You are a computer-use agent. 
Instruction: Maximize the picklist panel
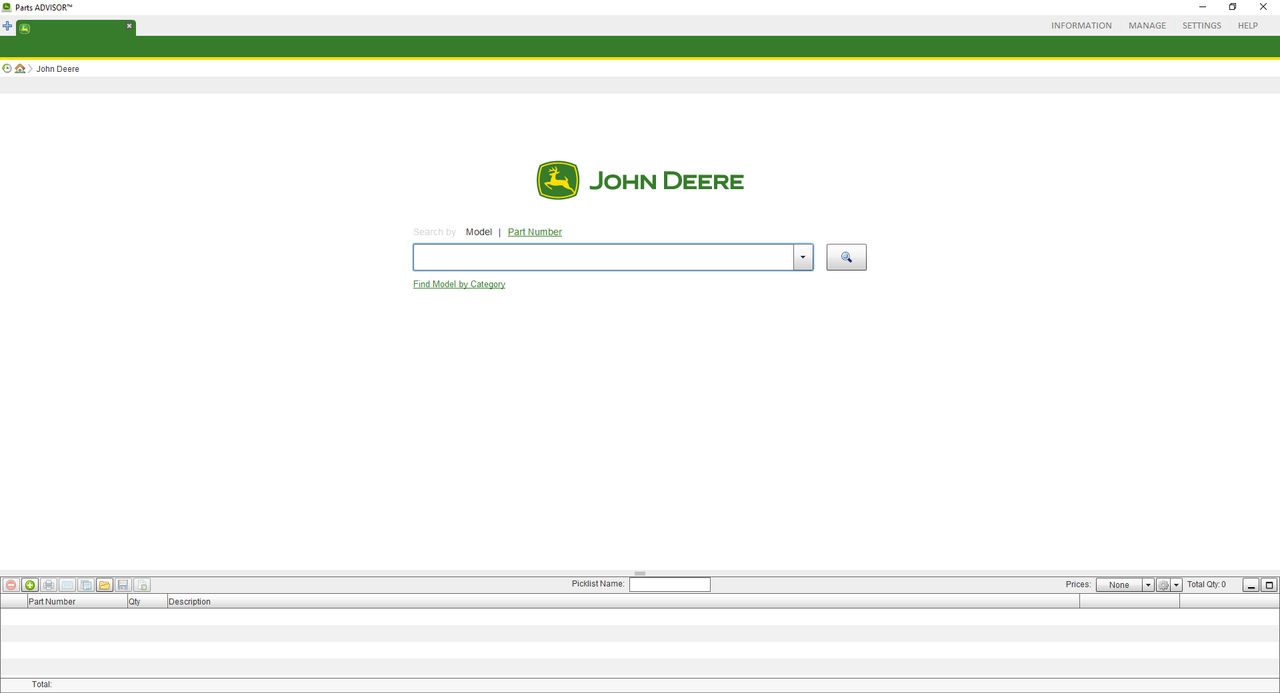coord(1269,585)
